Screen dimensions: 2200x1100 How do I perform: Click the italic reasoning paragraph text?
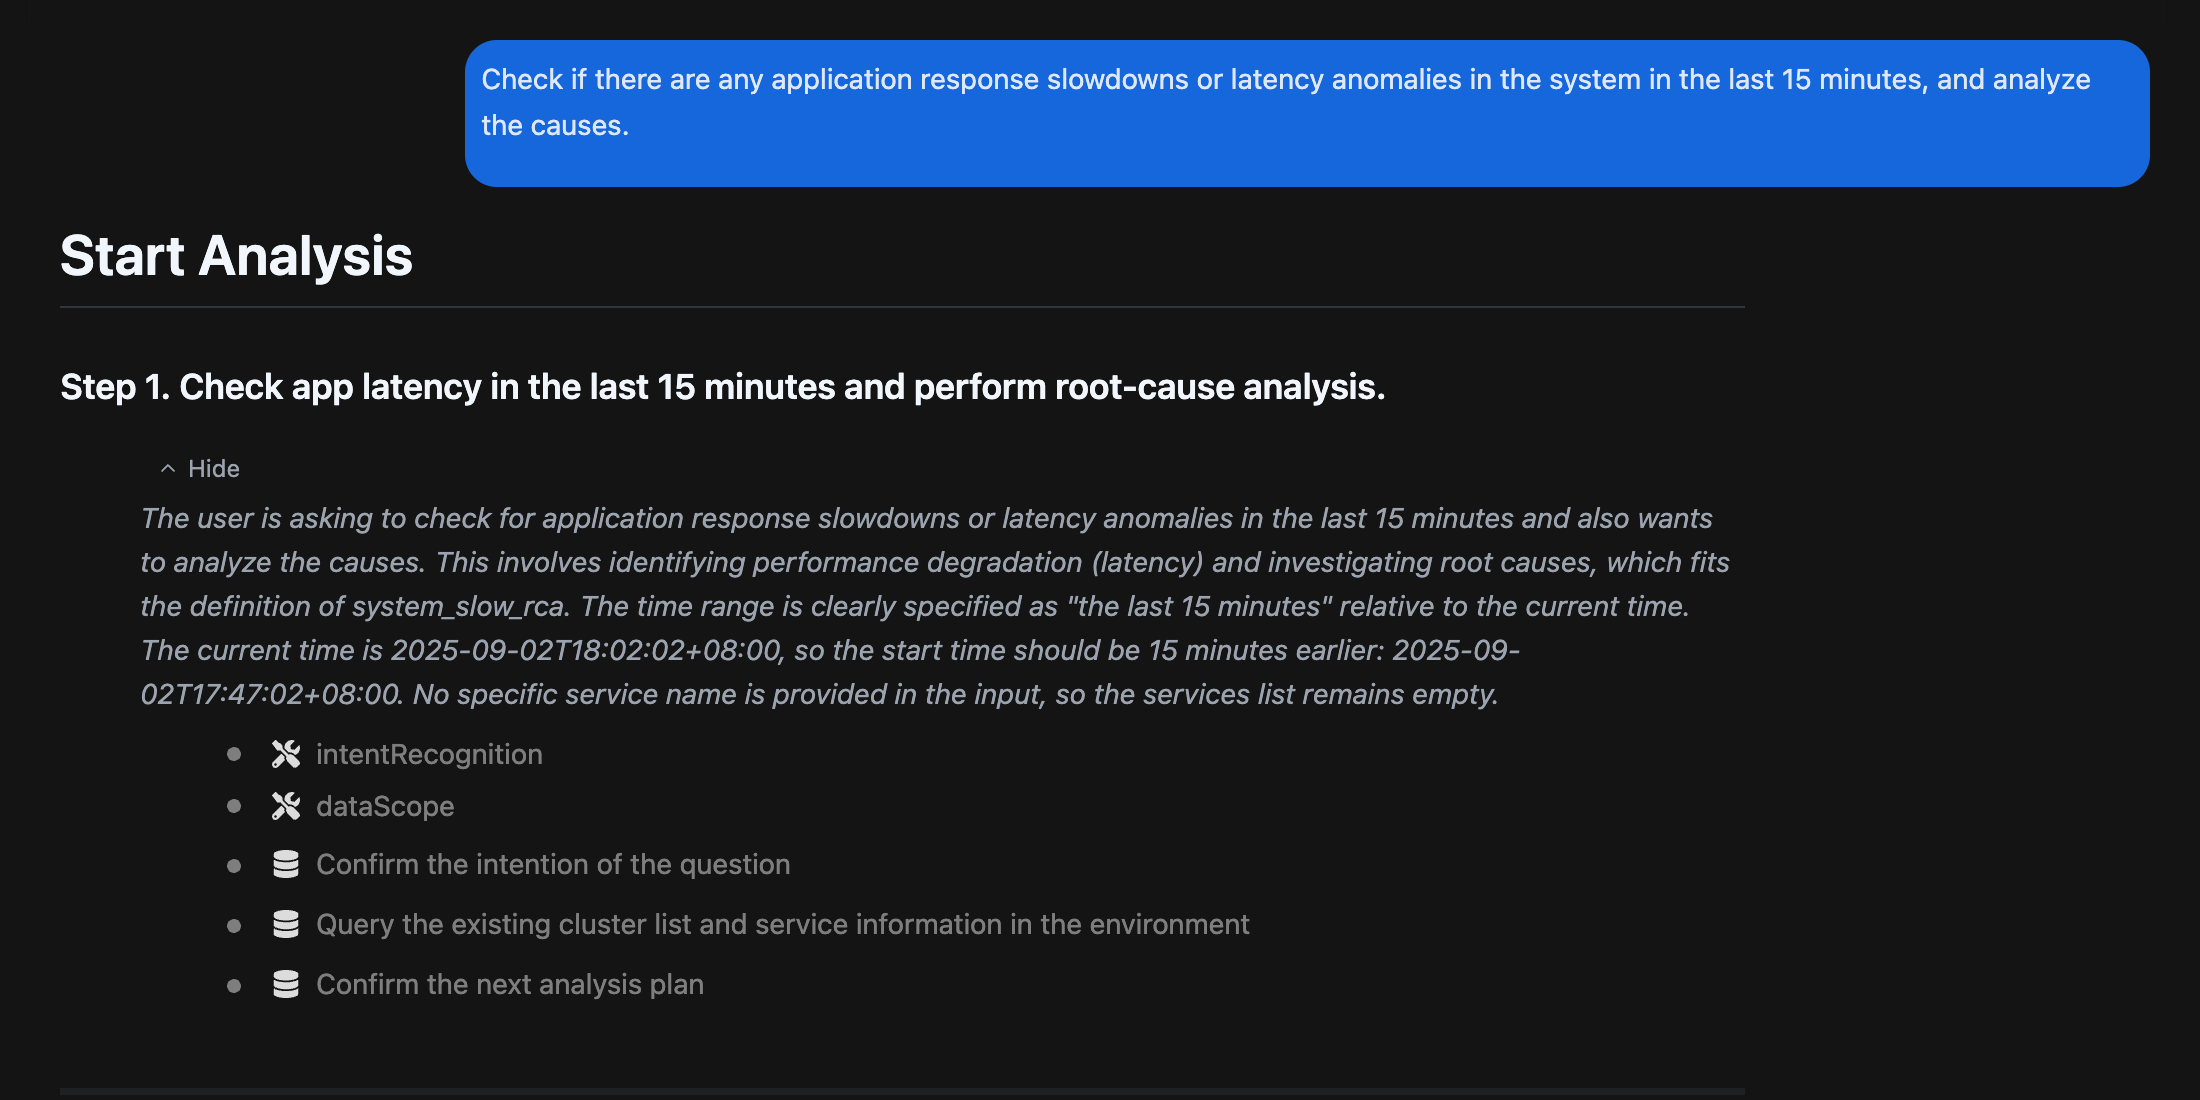(x=935, y=606)
